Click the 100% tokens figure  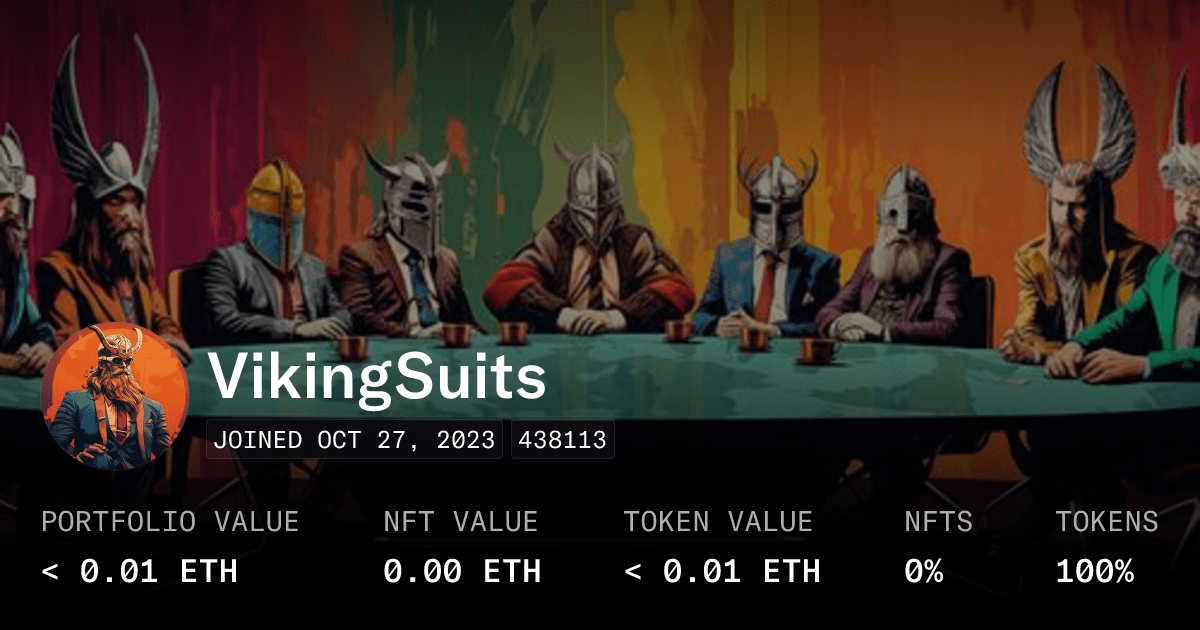pos(1095,571)
